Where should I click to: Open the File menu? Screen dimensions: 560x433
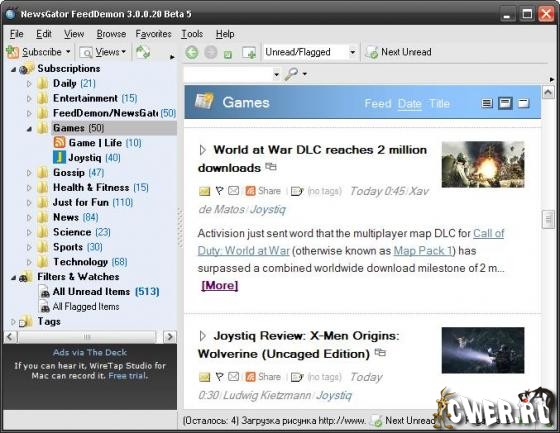coord(16,34)
